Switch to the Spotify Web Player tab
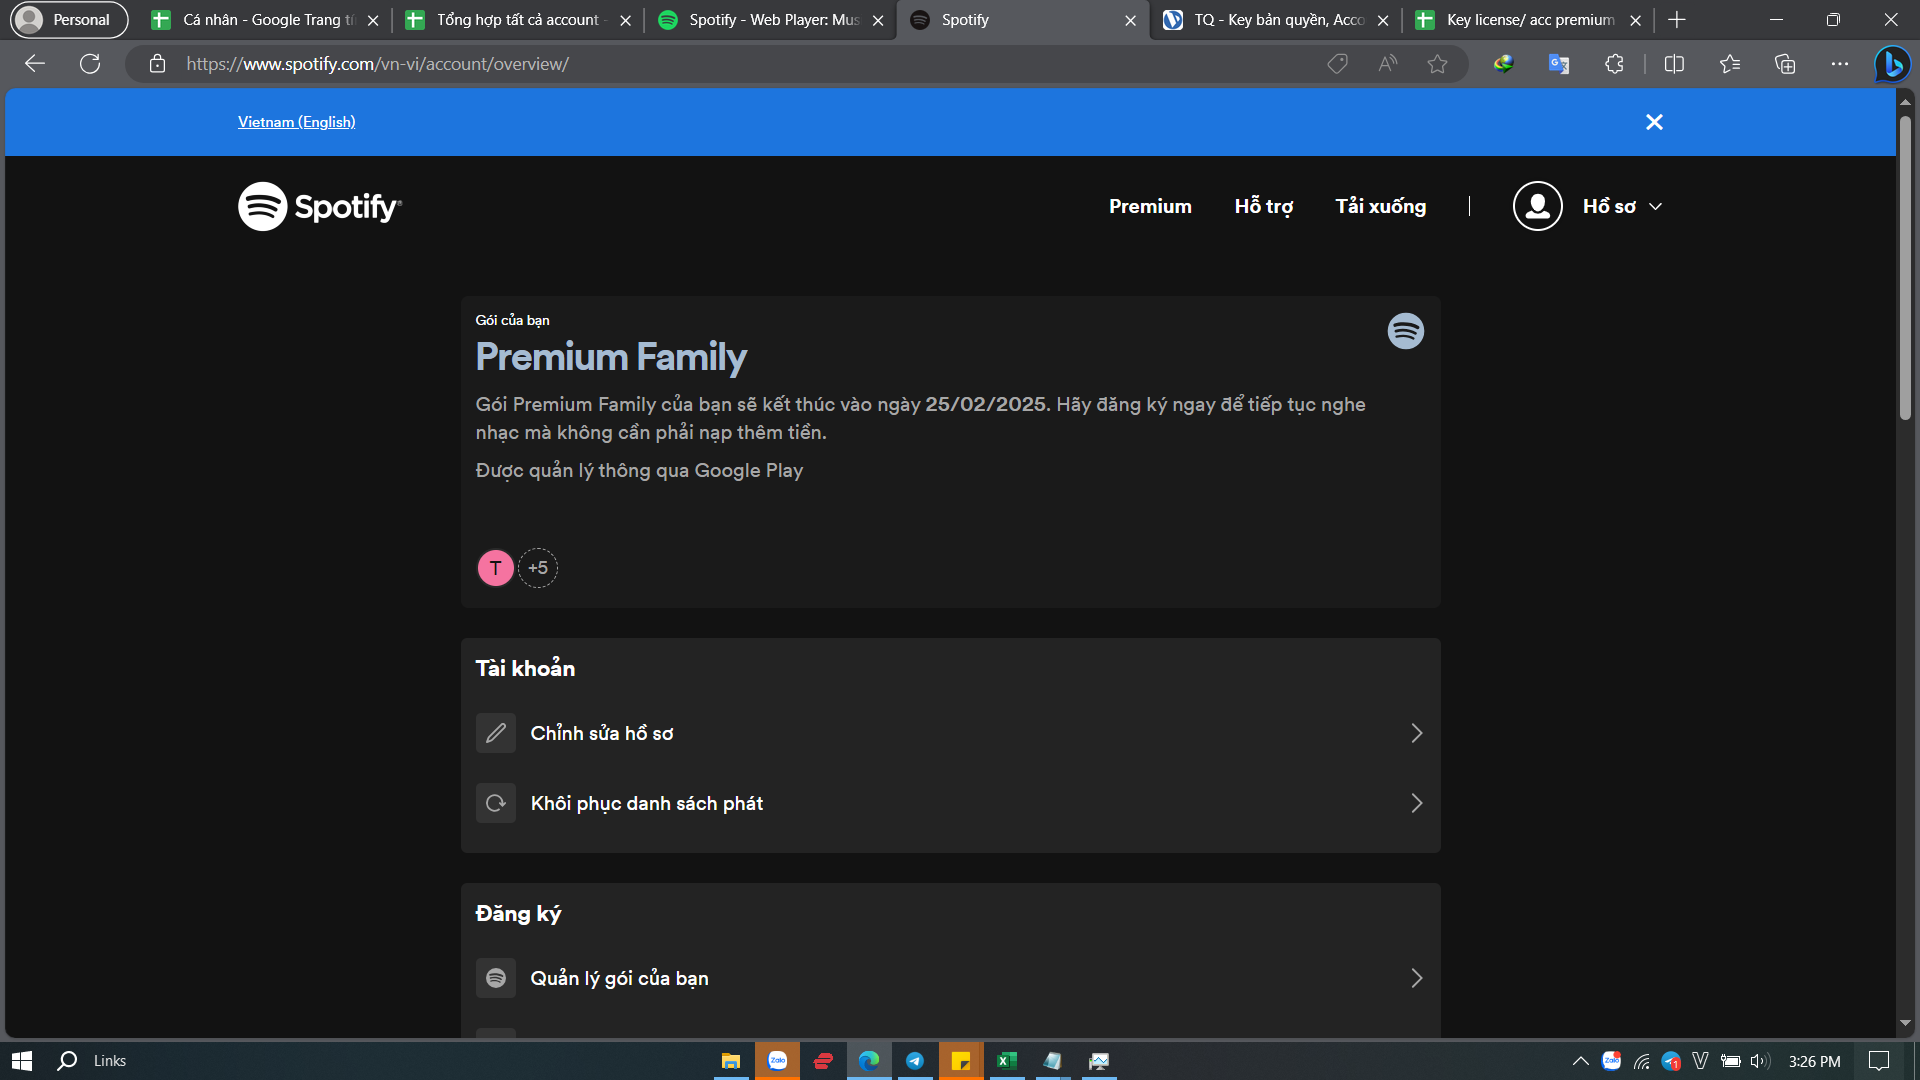 click(x=771, y=20)
